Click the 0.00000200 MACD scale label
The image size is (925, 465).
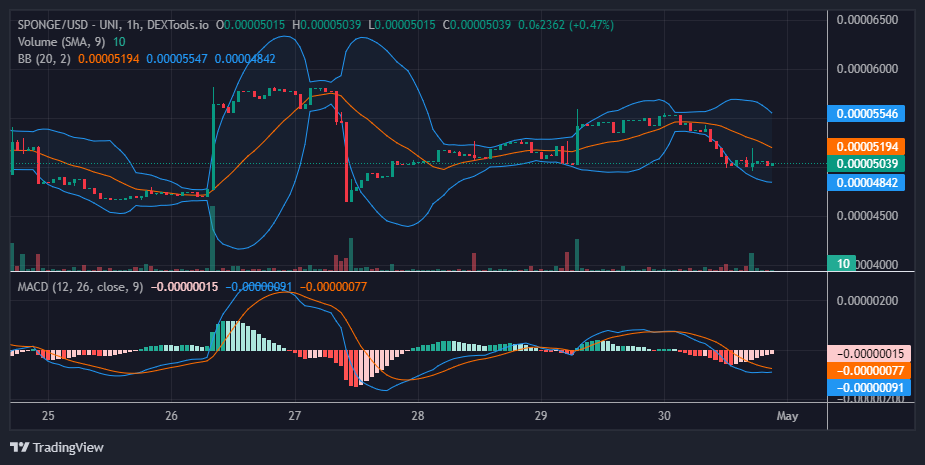click(x=867, y=301)
